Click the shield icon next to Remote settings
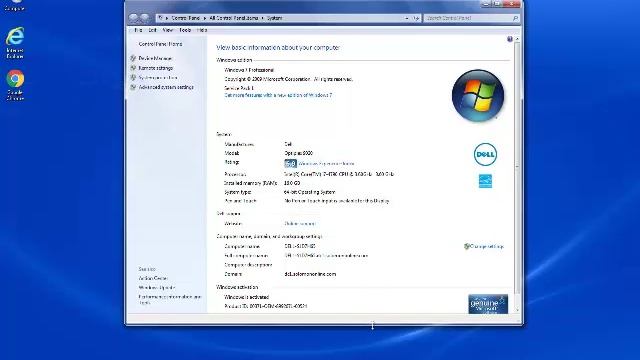The image size is (640, 360). (x=133, y=68)
